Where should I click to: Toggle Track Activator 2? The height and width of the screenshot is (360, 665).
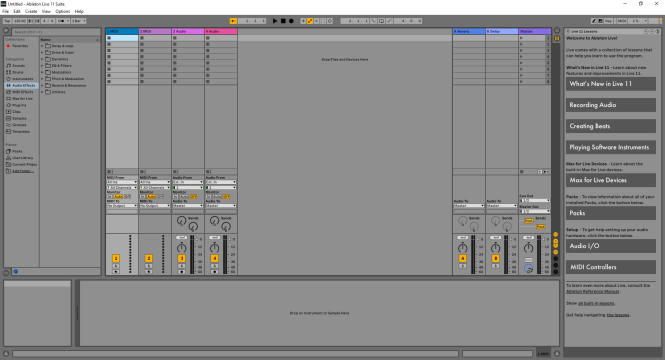point(148,258)
